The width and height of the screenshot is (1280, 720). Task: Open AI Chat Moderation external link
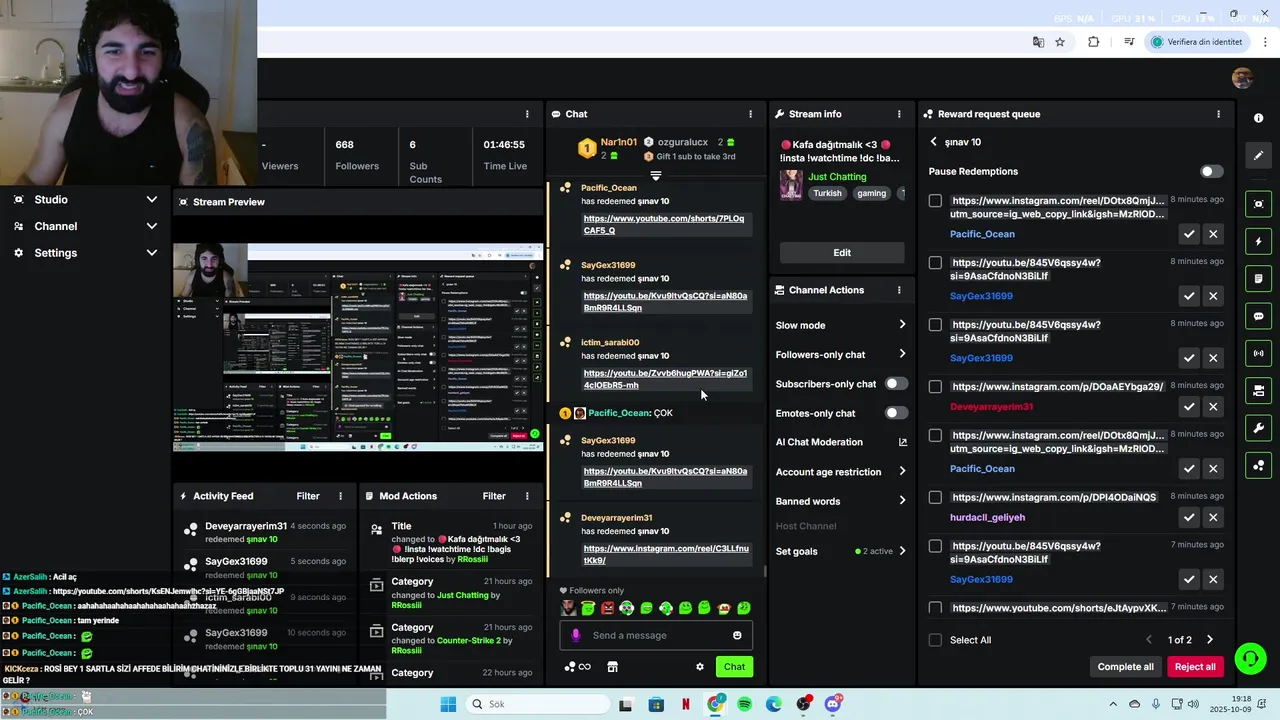pyautogui.click(x=903, y=442)
